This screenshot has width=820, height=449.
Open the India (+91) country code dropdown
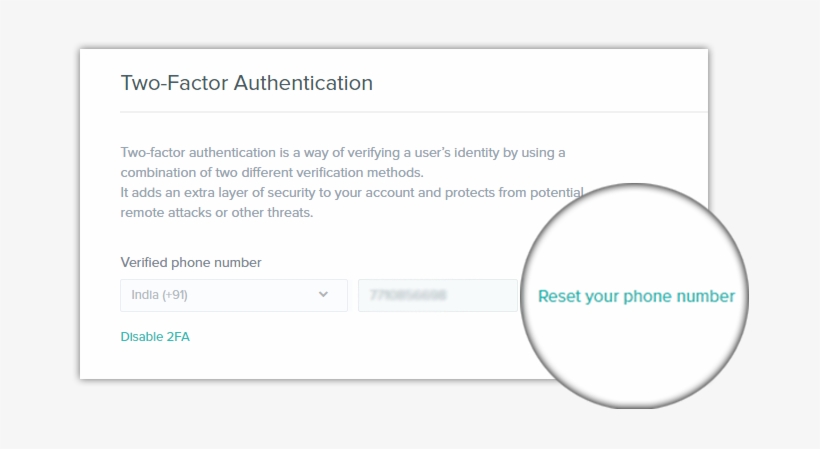pos(233,295)
